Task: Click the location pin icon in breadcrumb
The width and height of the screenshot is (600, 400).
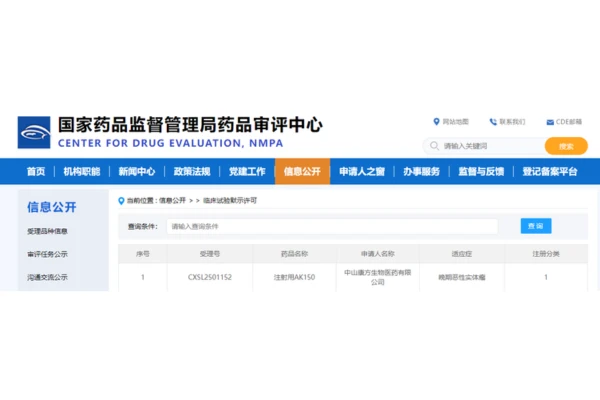Action: tap(122, 200)
